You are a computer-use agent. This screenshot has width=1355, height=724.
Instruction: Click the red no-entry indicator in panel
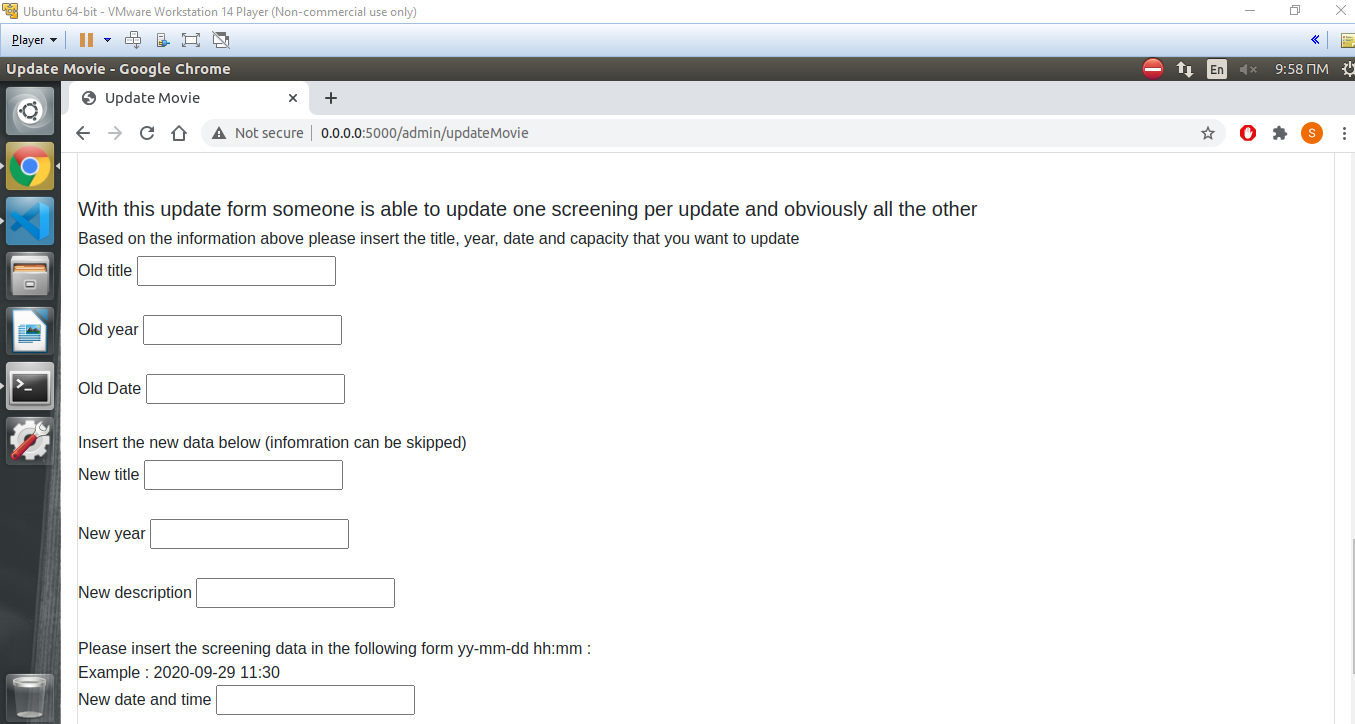[x=1153, y=69]
